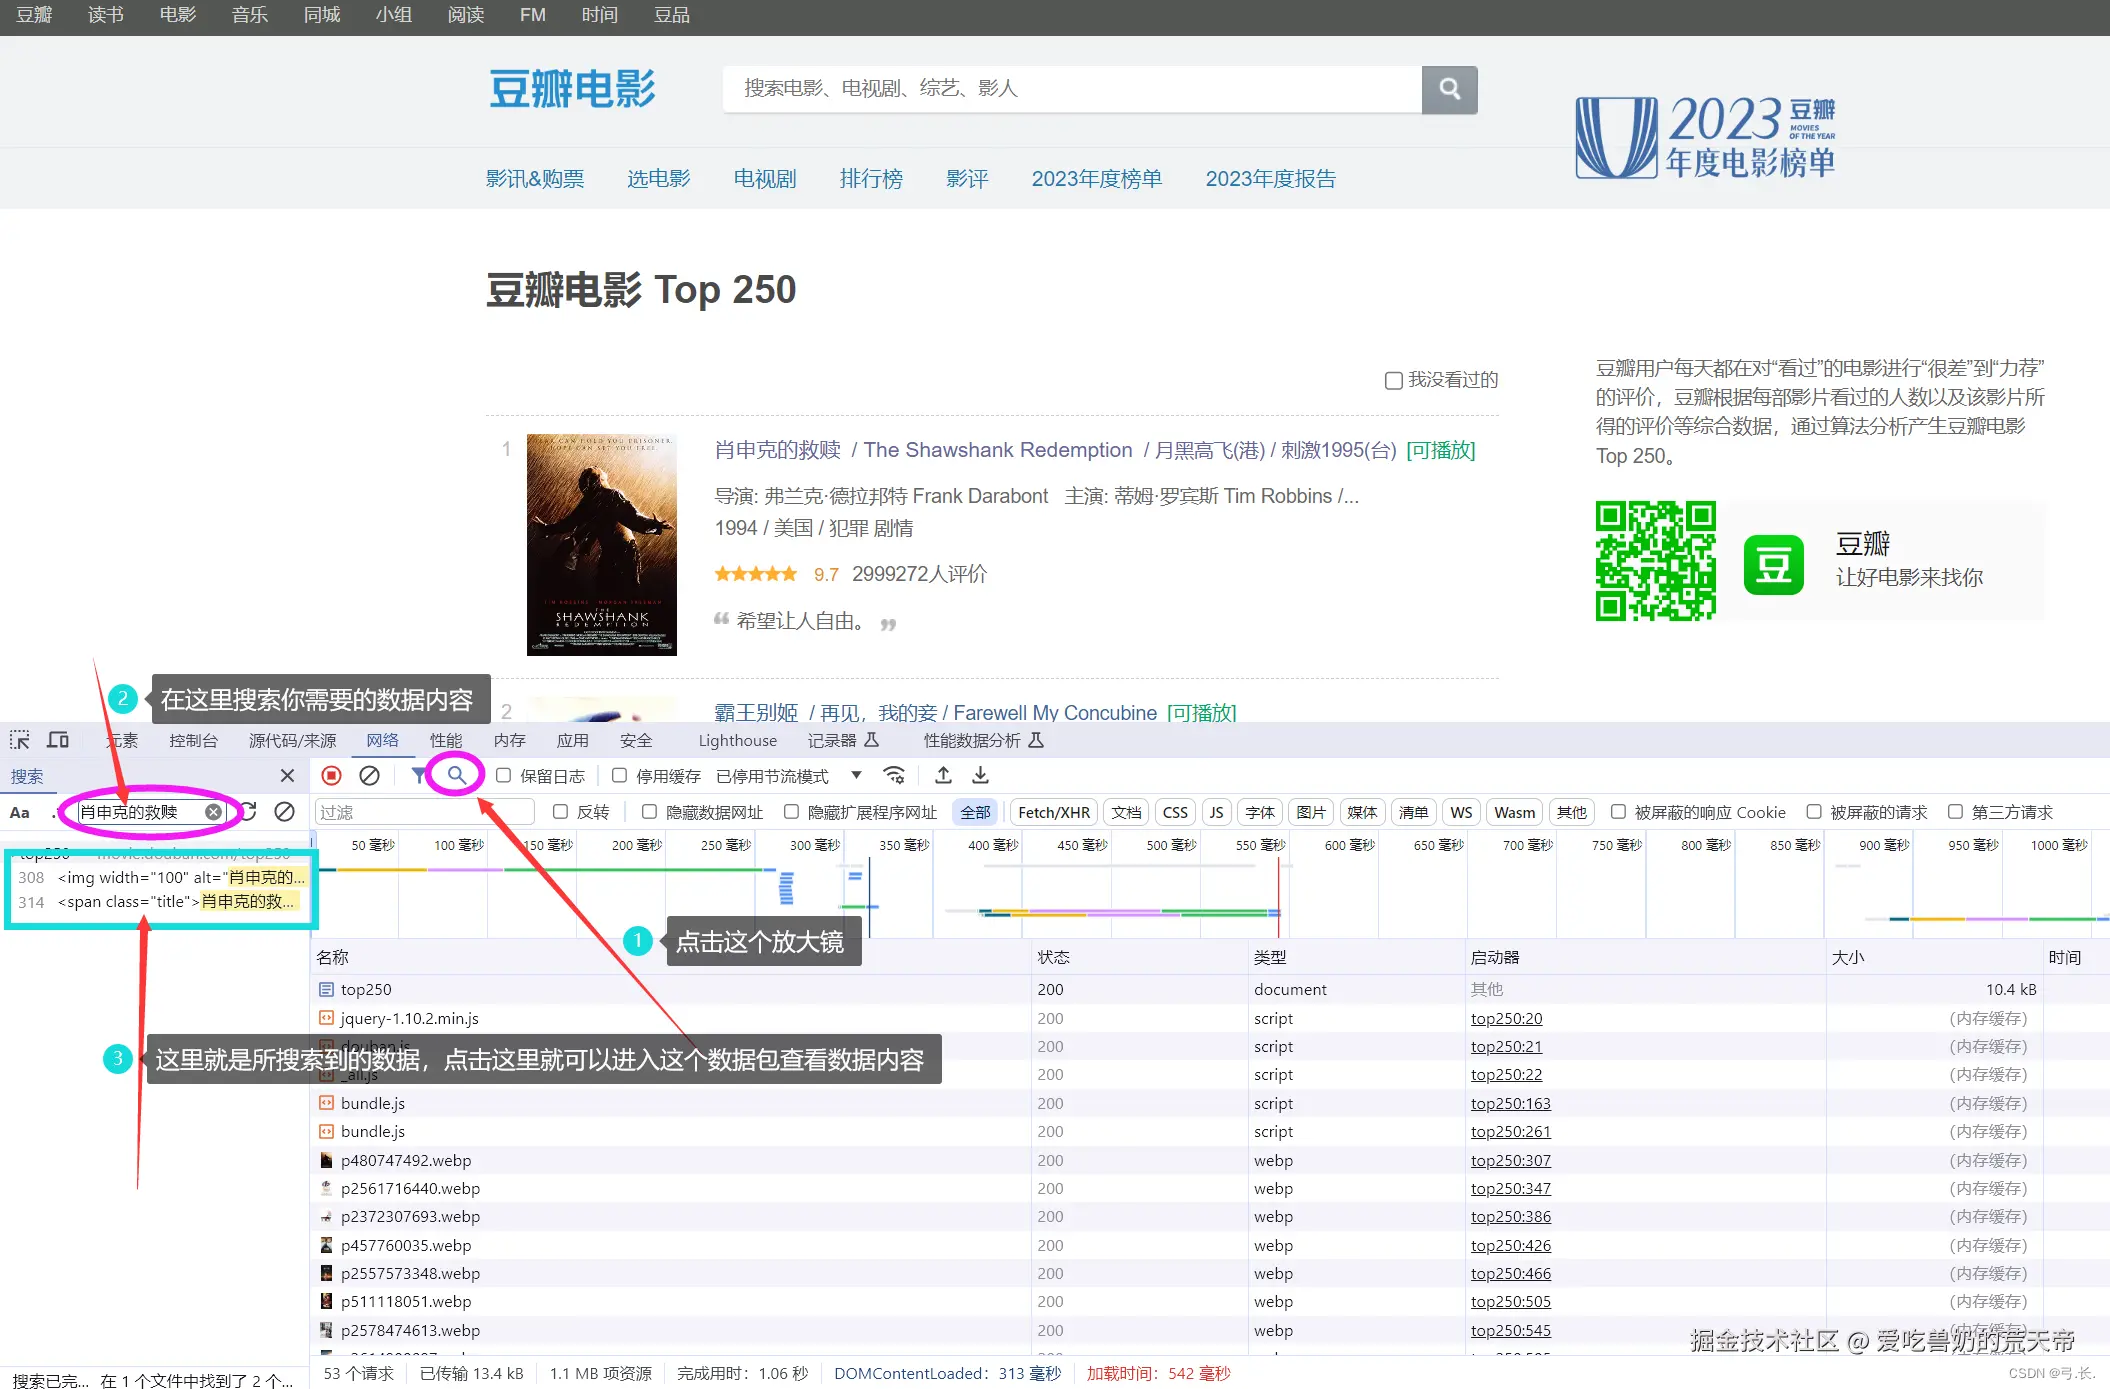Clear the network log
2110x1389 pixels.
tap(369, 775)
